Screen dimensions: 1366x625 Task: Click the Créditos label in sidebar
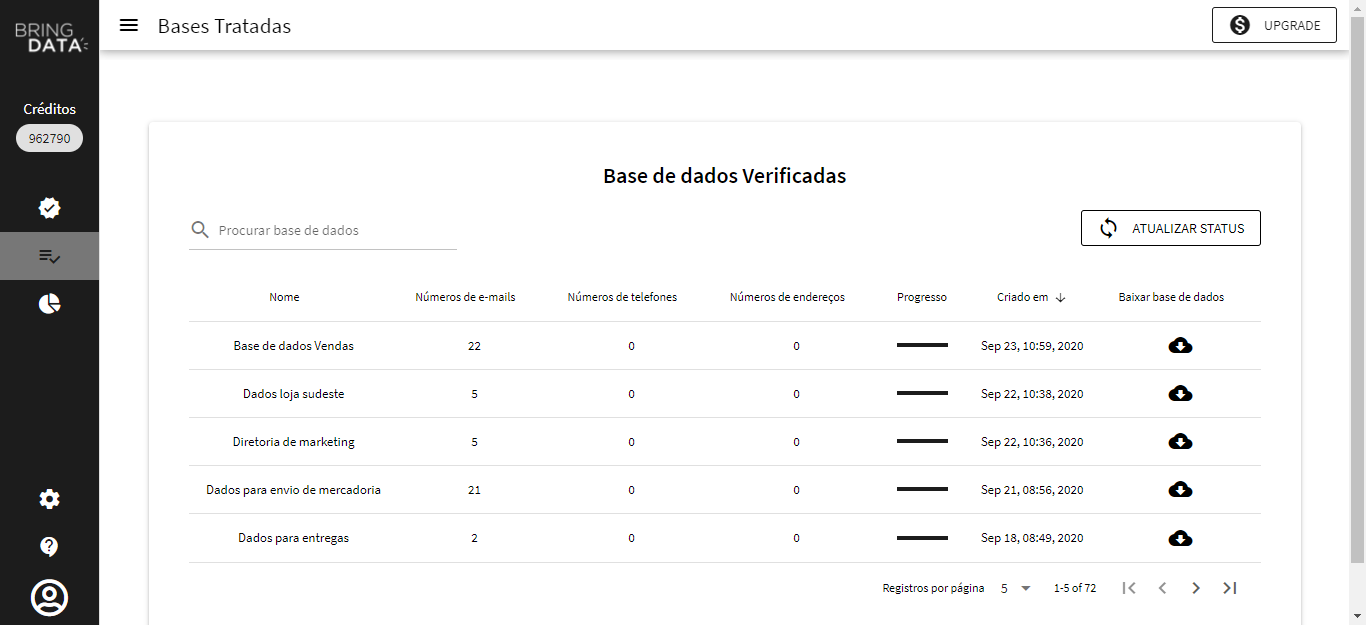[50, 109]
